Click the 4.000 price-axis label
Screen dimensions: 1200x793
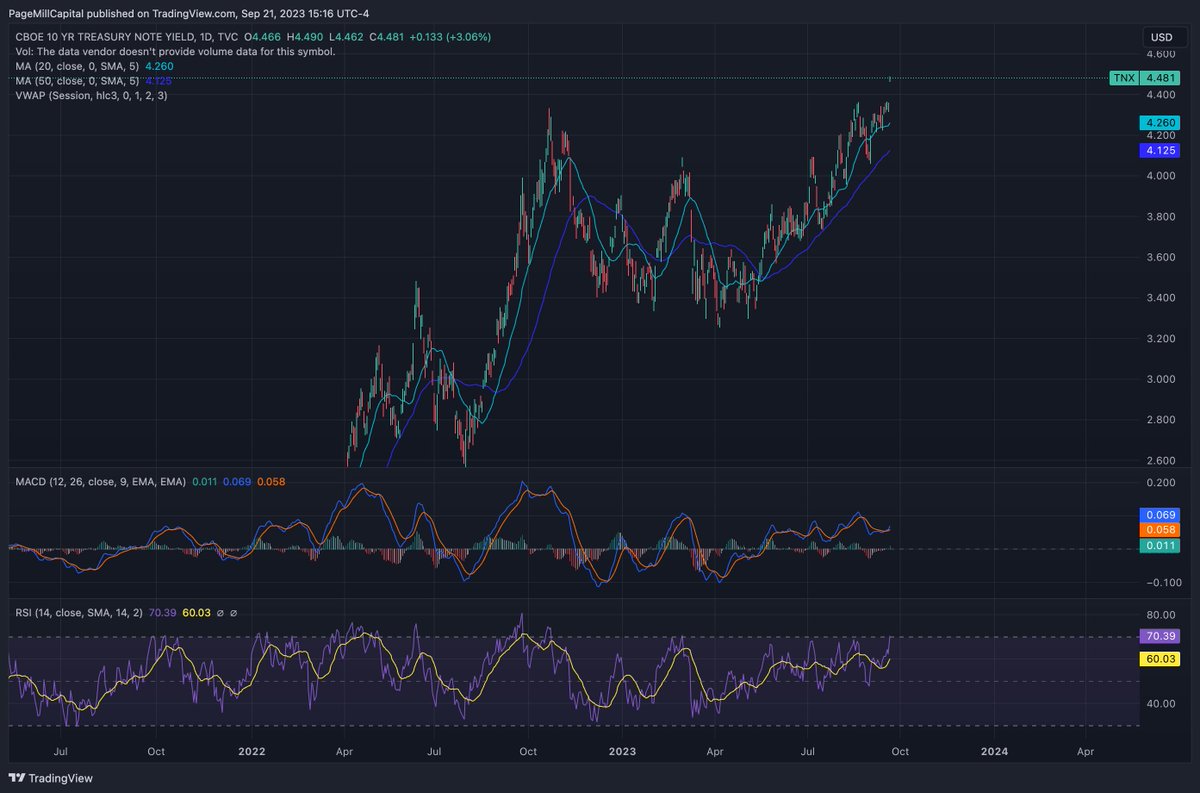pyautogui.click(x=1160, y=176)
